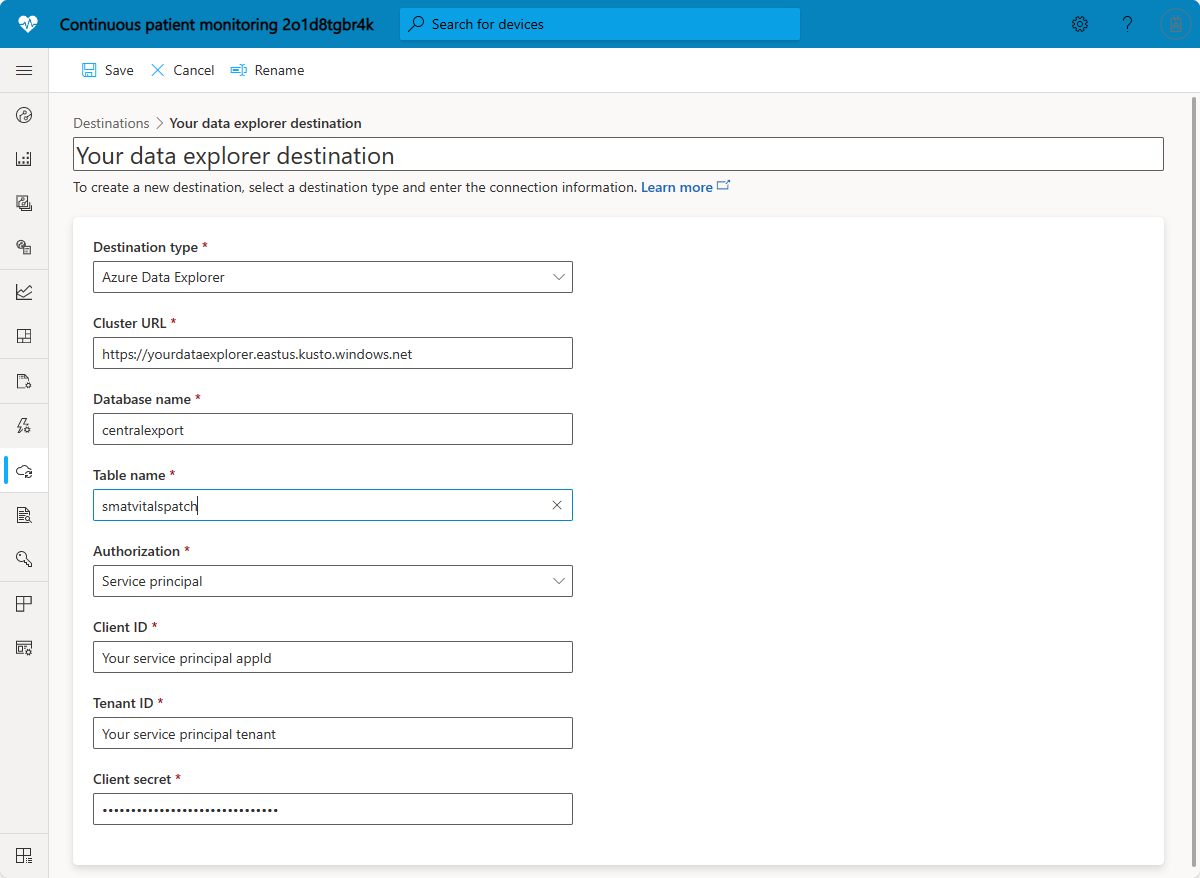The width and height of the screenshot is (1200, 878).
Task: Navigate to the Destinations breadcrumb
Action: click(111, 123)
